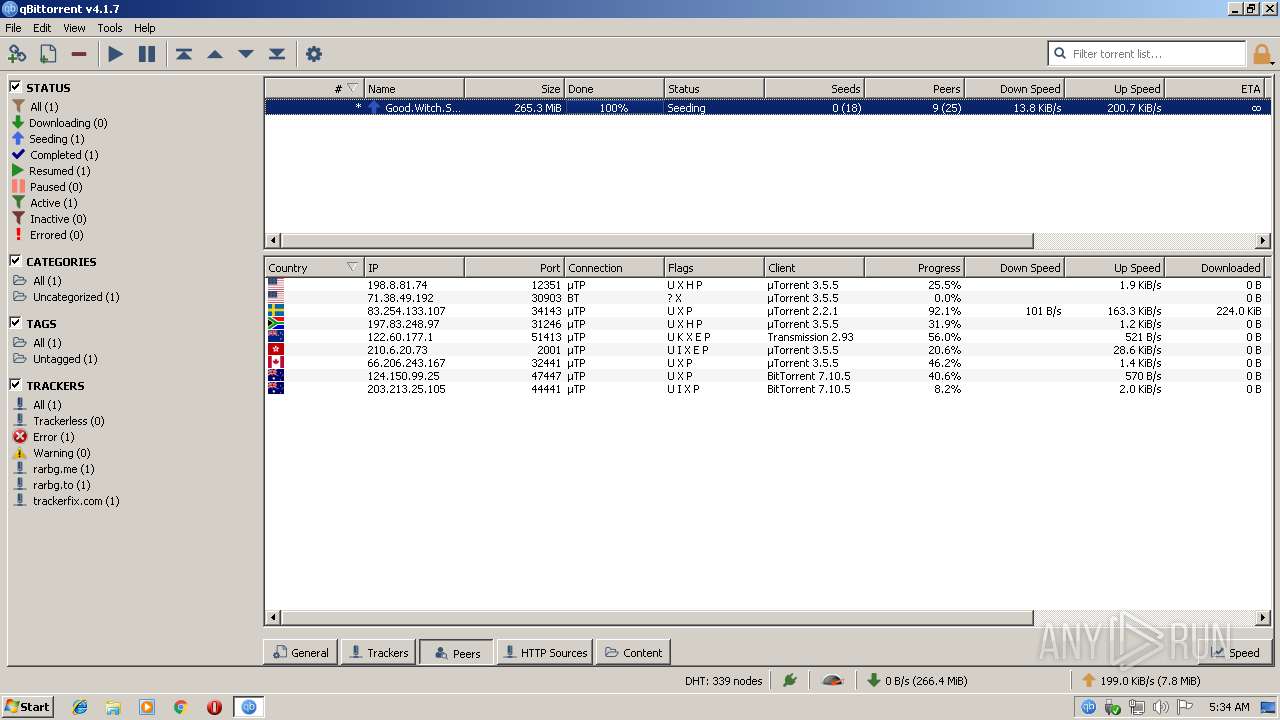Sort torrents by Name column header
The width and height of the screenshot is (1280, 720).
pos(414,88)
